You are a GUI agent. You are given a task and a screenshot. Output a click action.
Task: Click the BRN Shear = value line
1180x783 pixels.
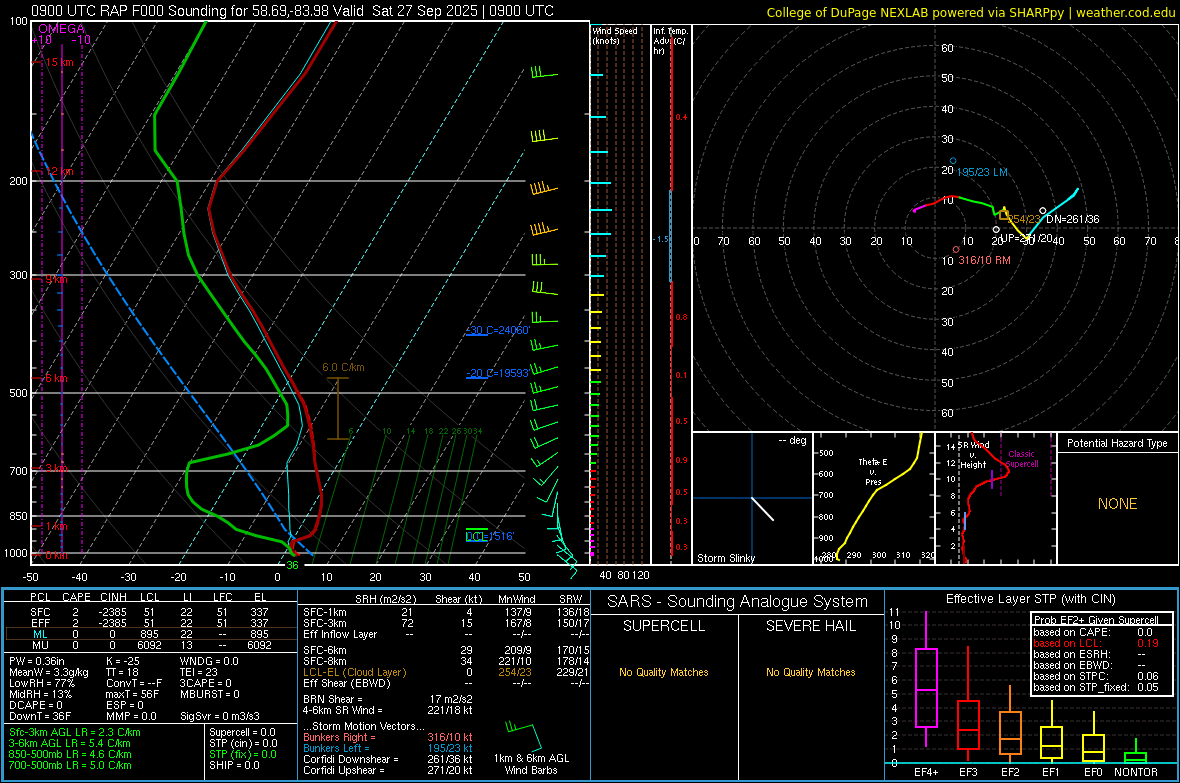click(388, 699)
